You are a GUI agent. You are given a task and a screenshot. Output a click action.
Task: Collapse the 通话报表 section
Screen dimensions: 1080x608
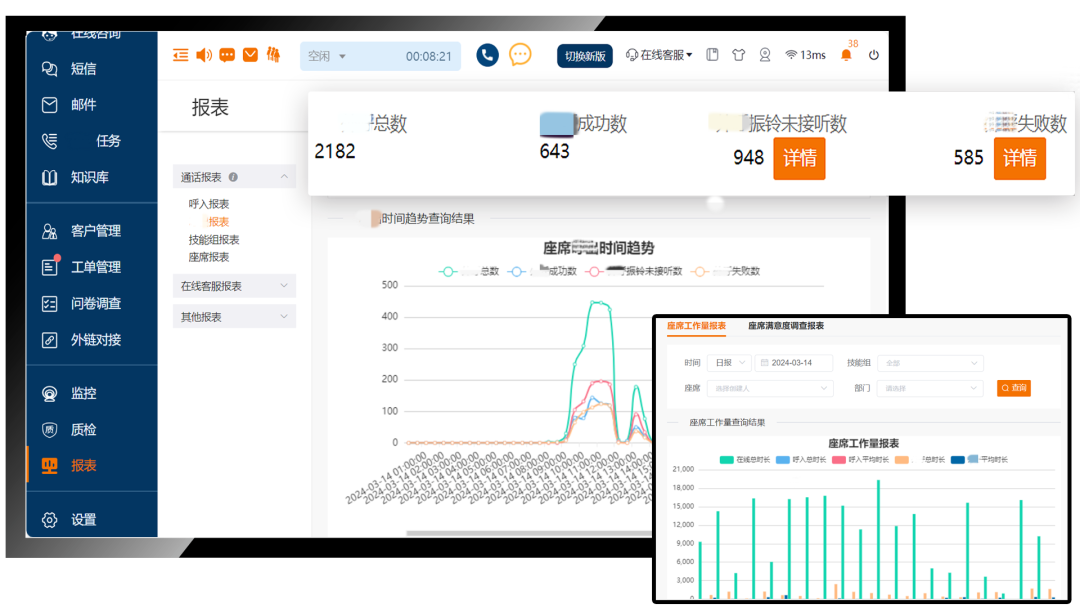coord(234,177)
